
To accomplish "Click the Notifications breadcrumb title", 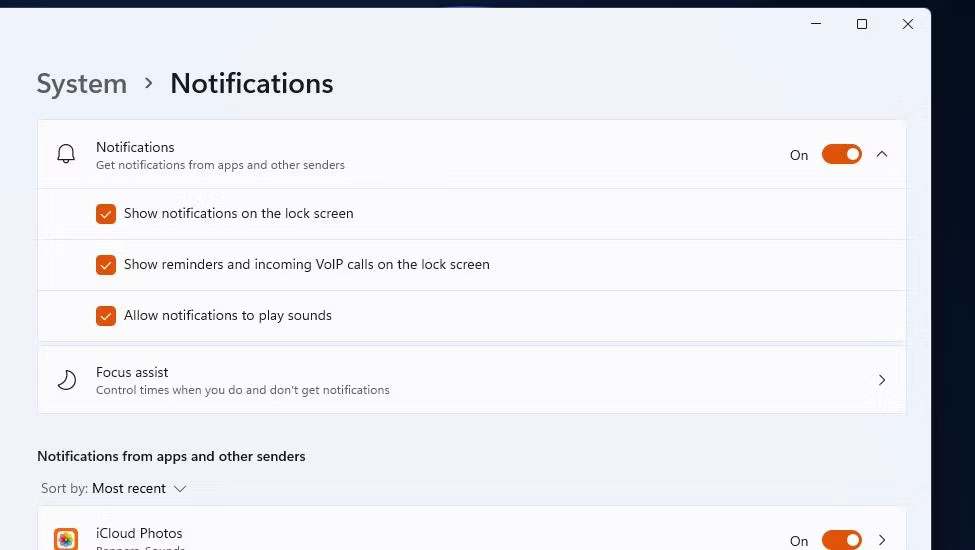I will (x=251, y=84).
